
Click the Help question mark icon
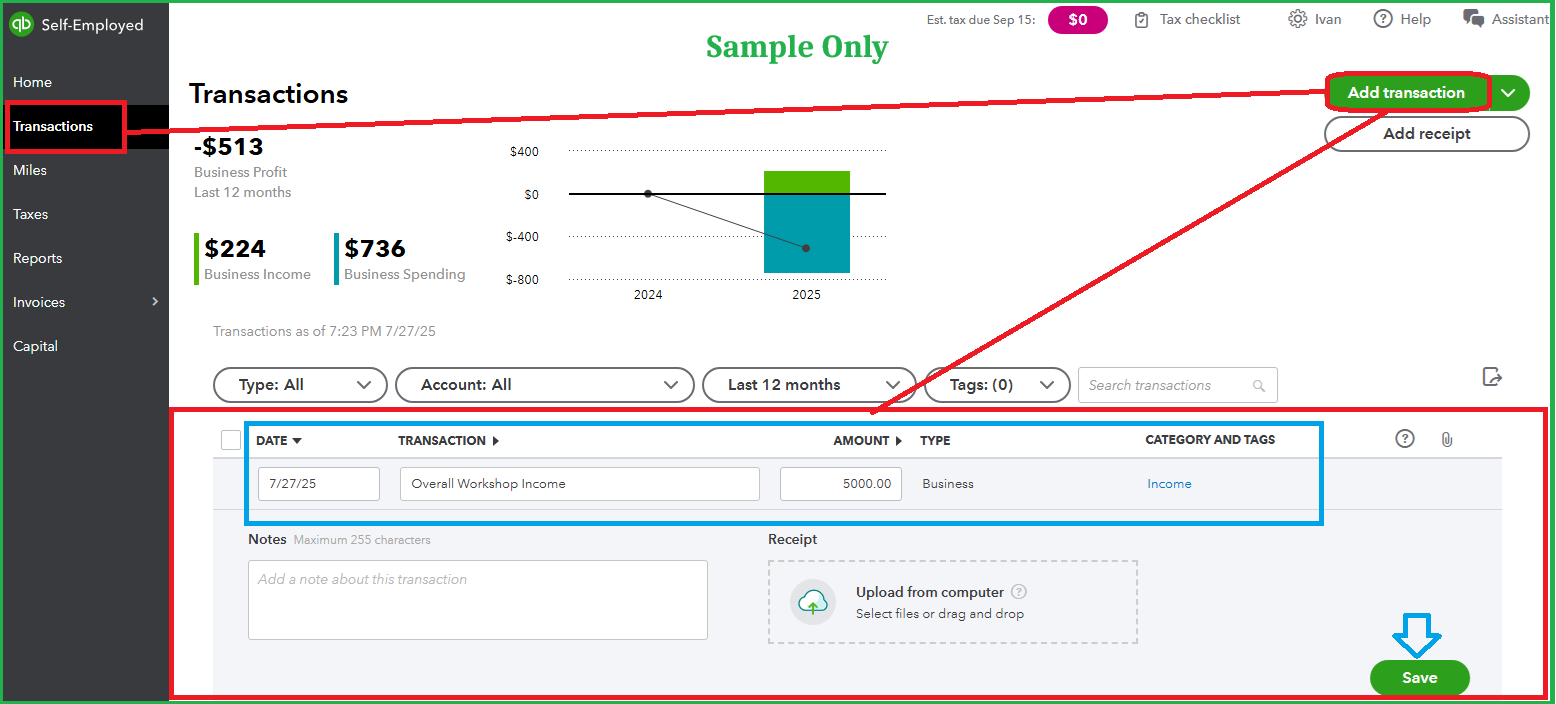pyautogui.click(x=1383, y=19)
